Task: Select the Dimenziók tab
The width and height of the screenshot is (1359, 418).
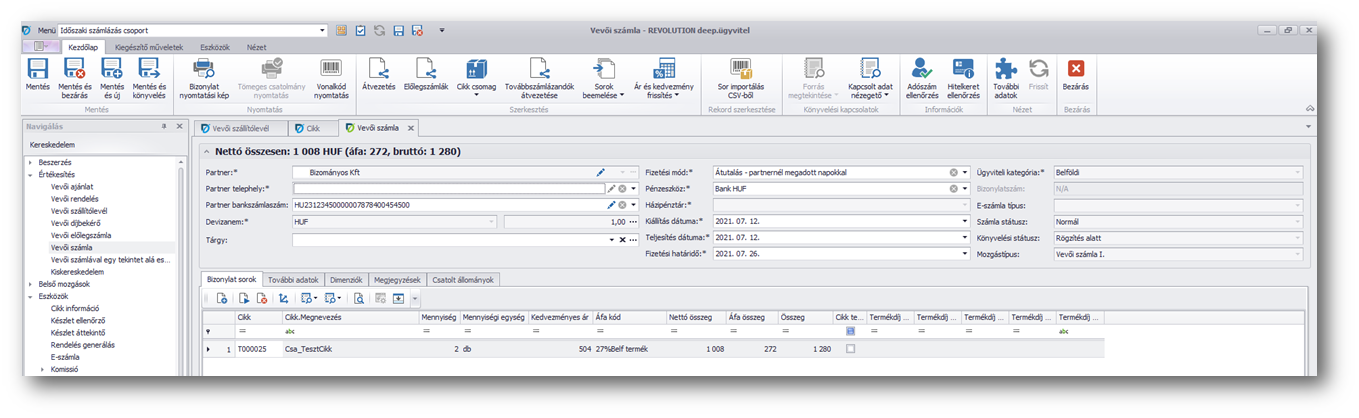Action: tap(344, 280)
